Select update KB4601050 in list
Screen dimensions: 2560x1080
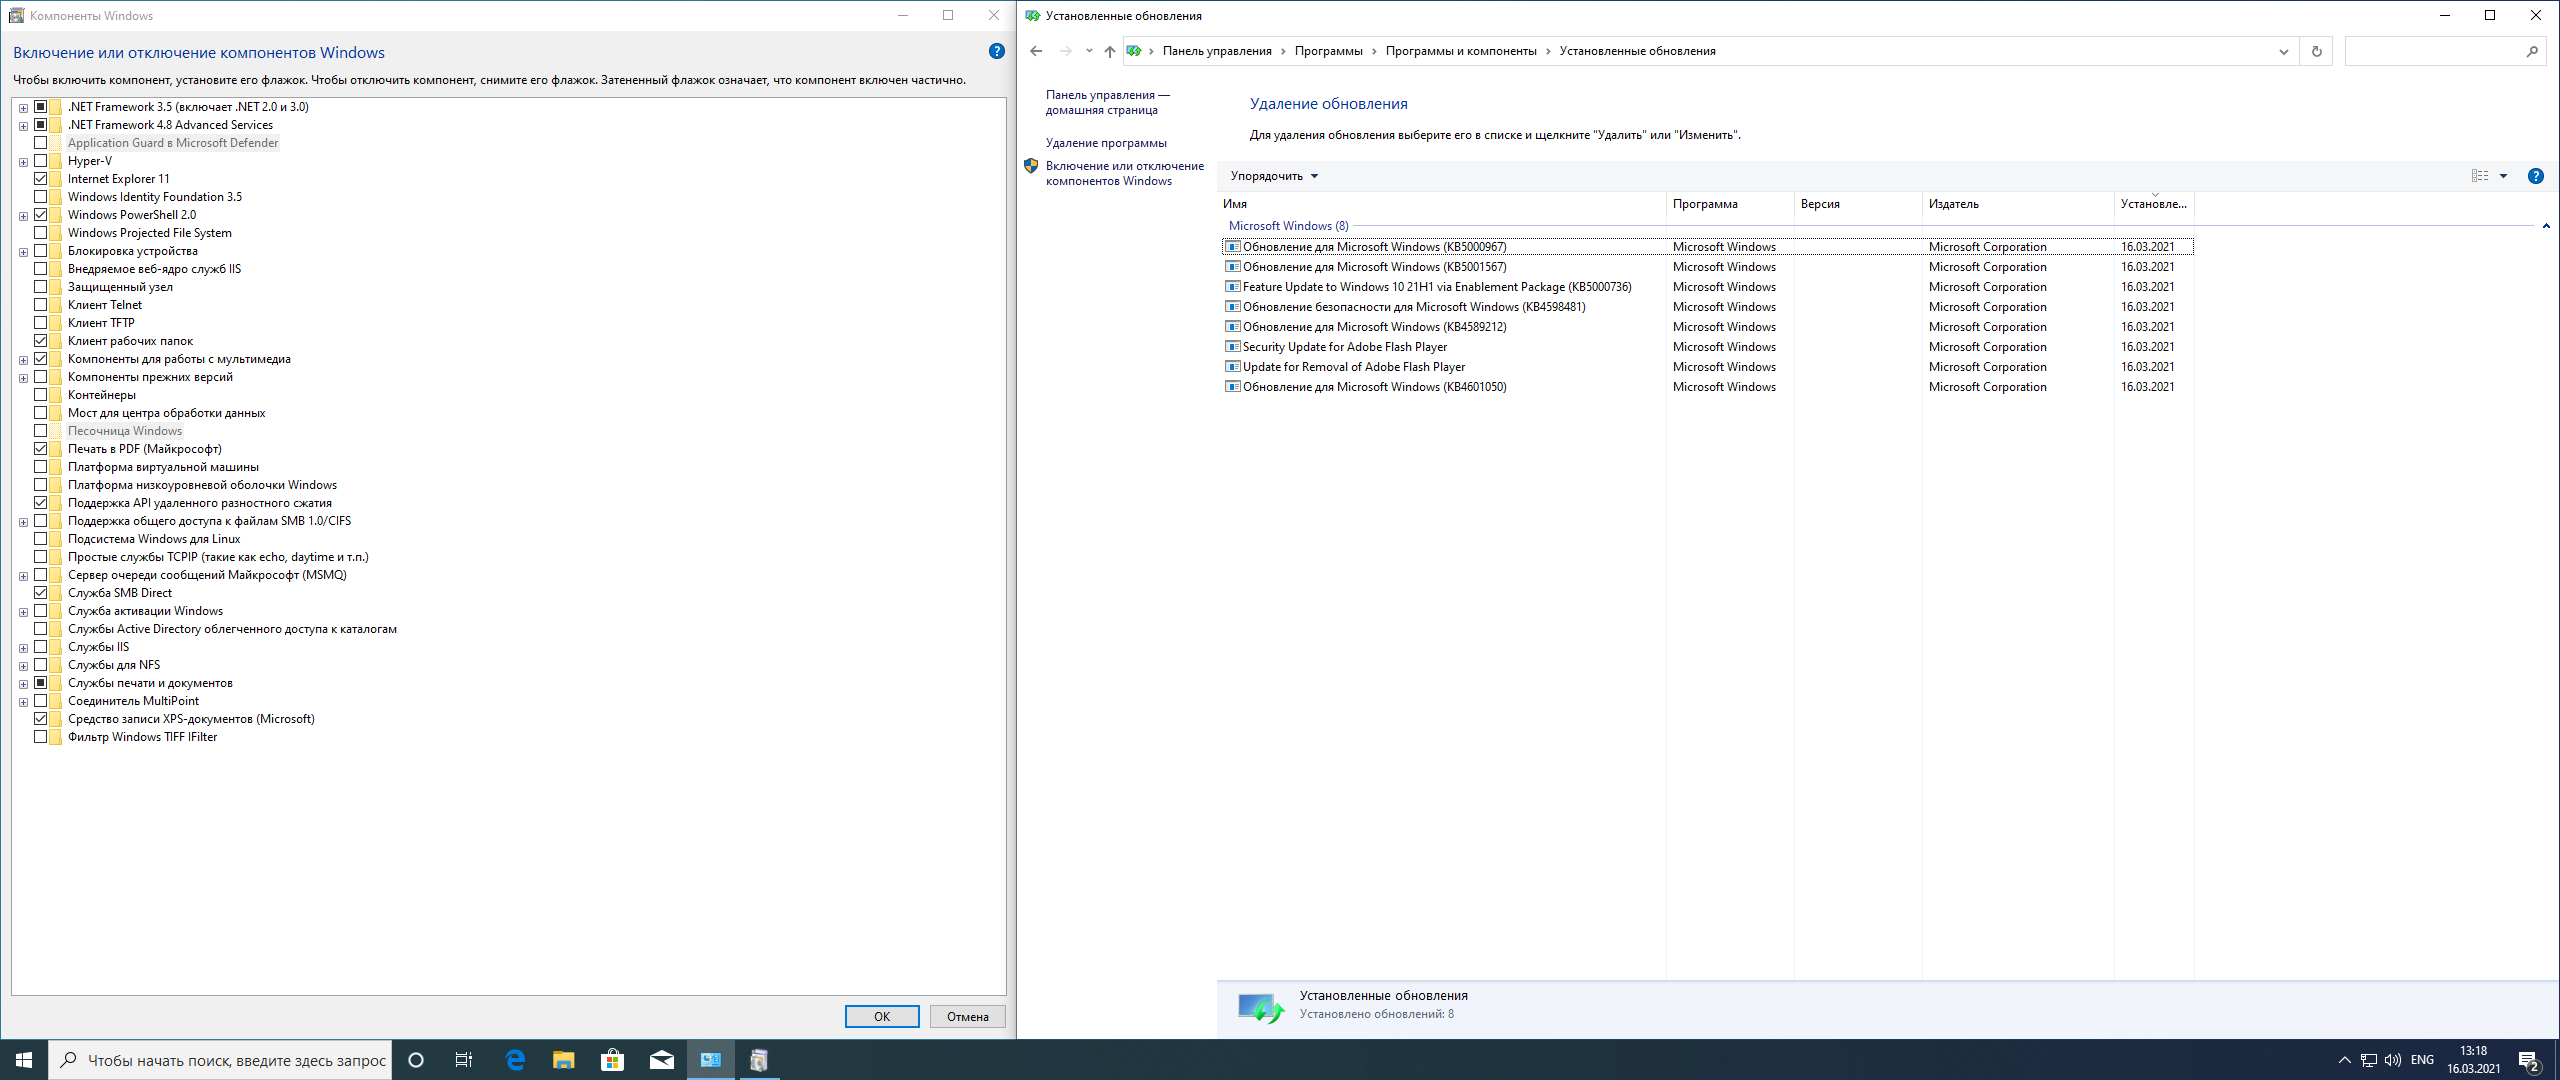pyautogui.click(x=1708, y=387)
